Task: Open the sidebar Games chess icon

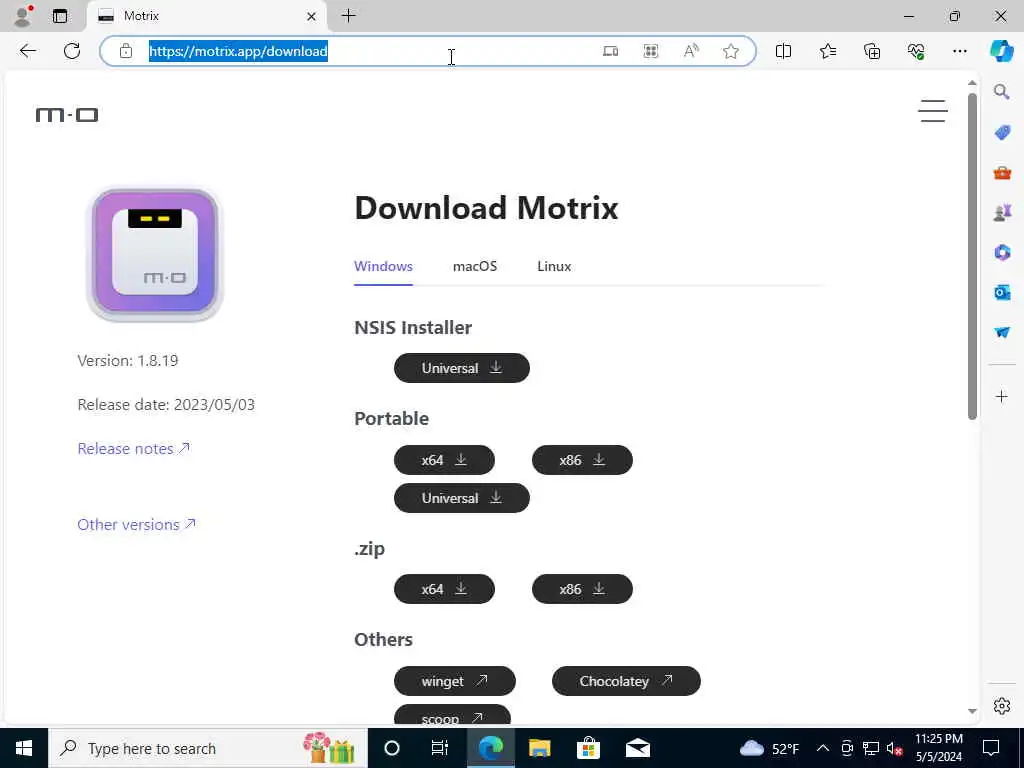Action: (x=1002, y=212)
